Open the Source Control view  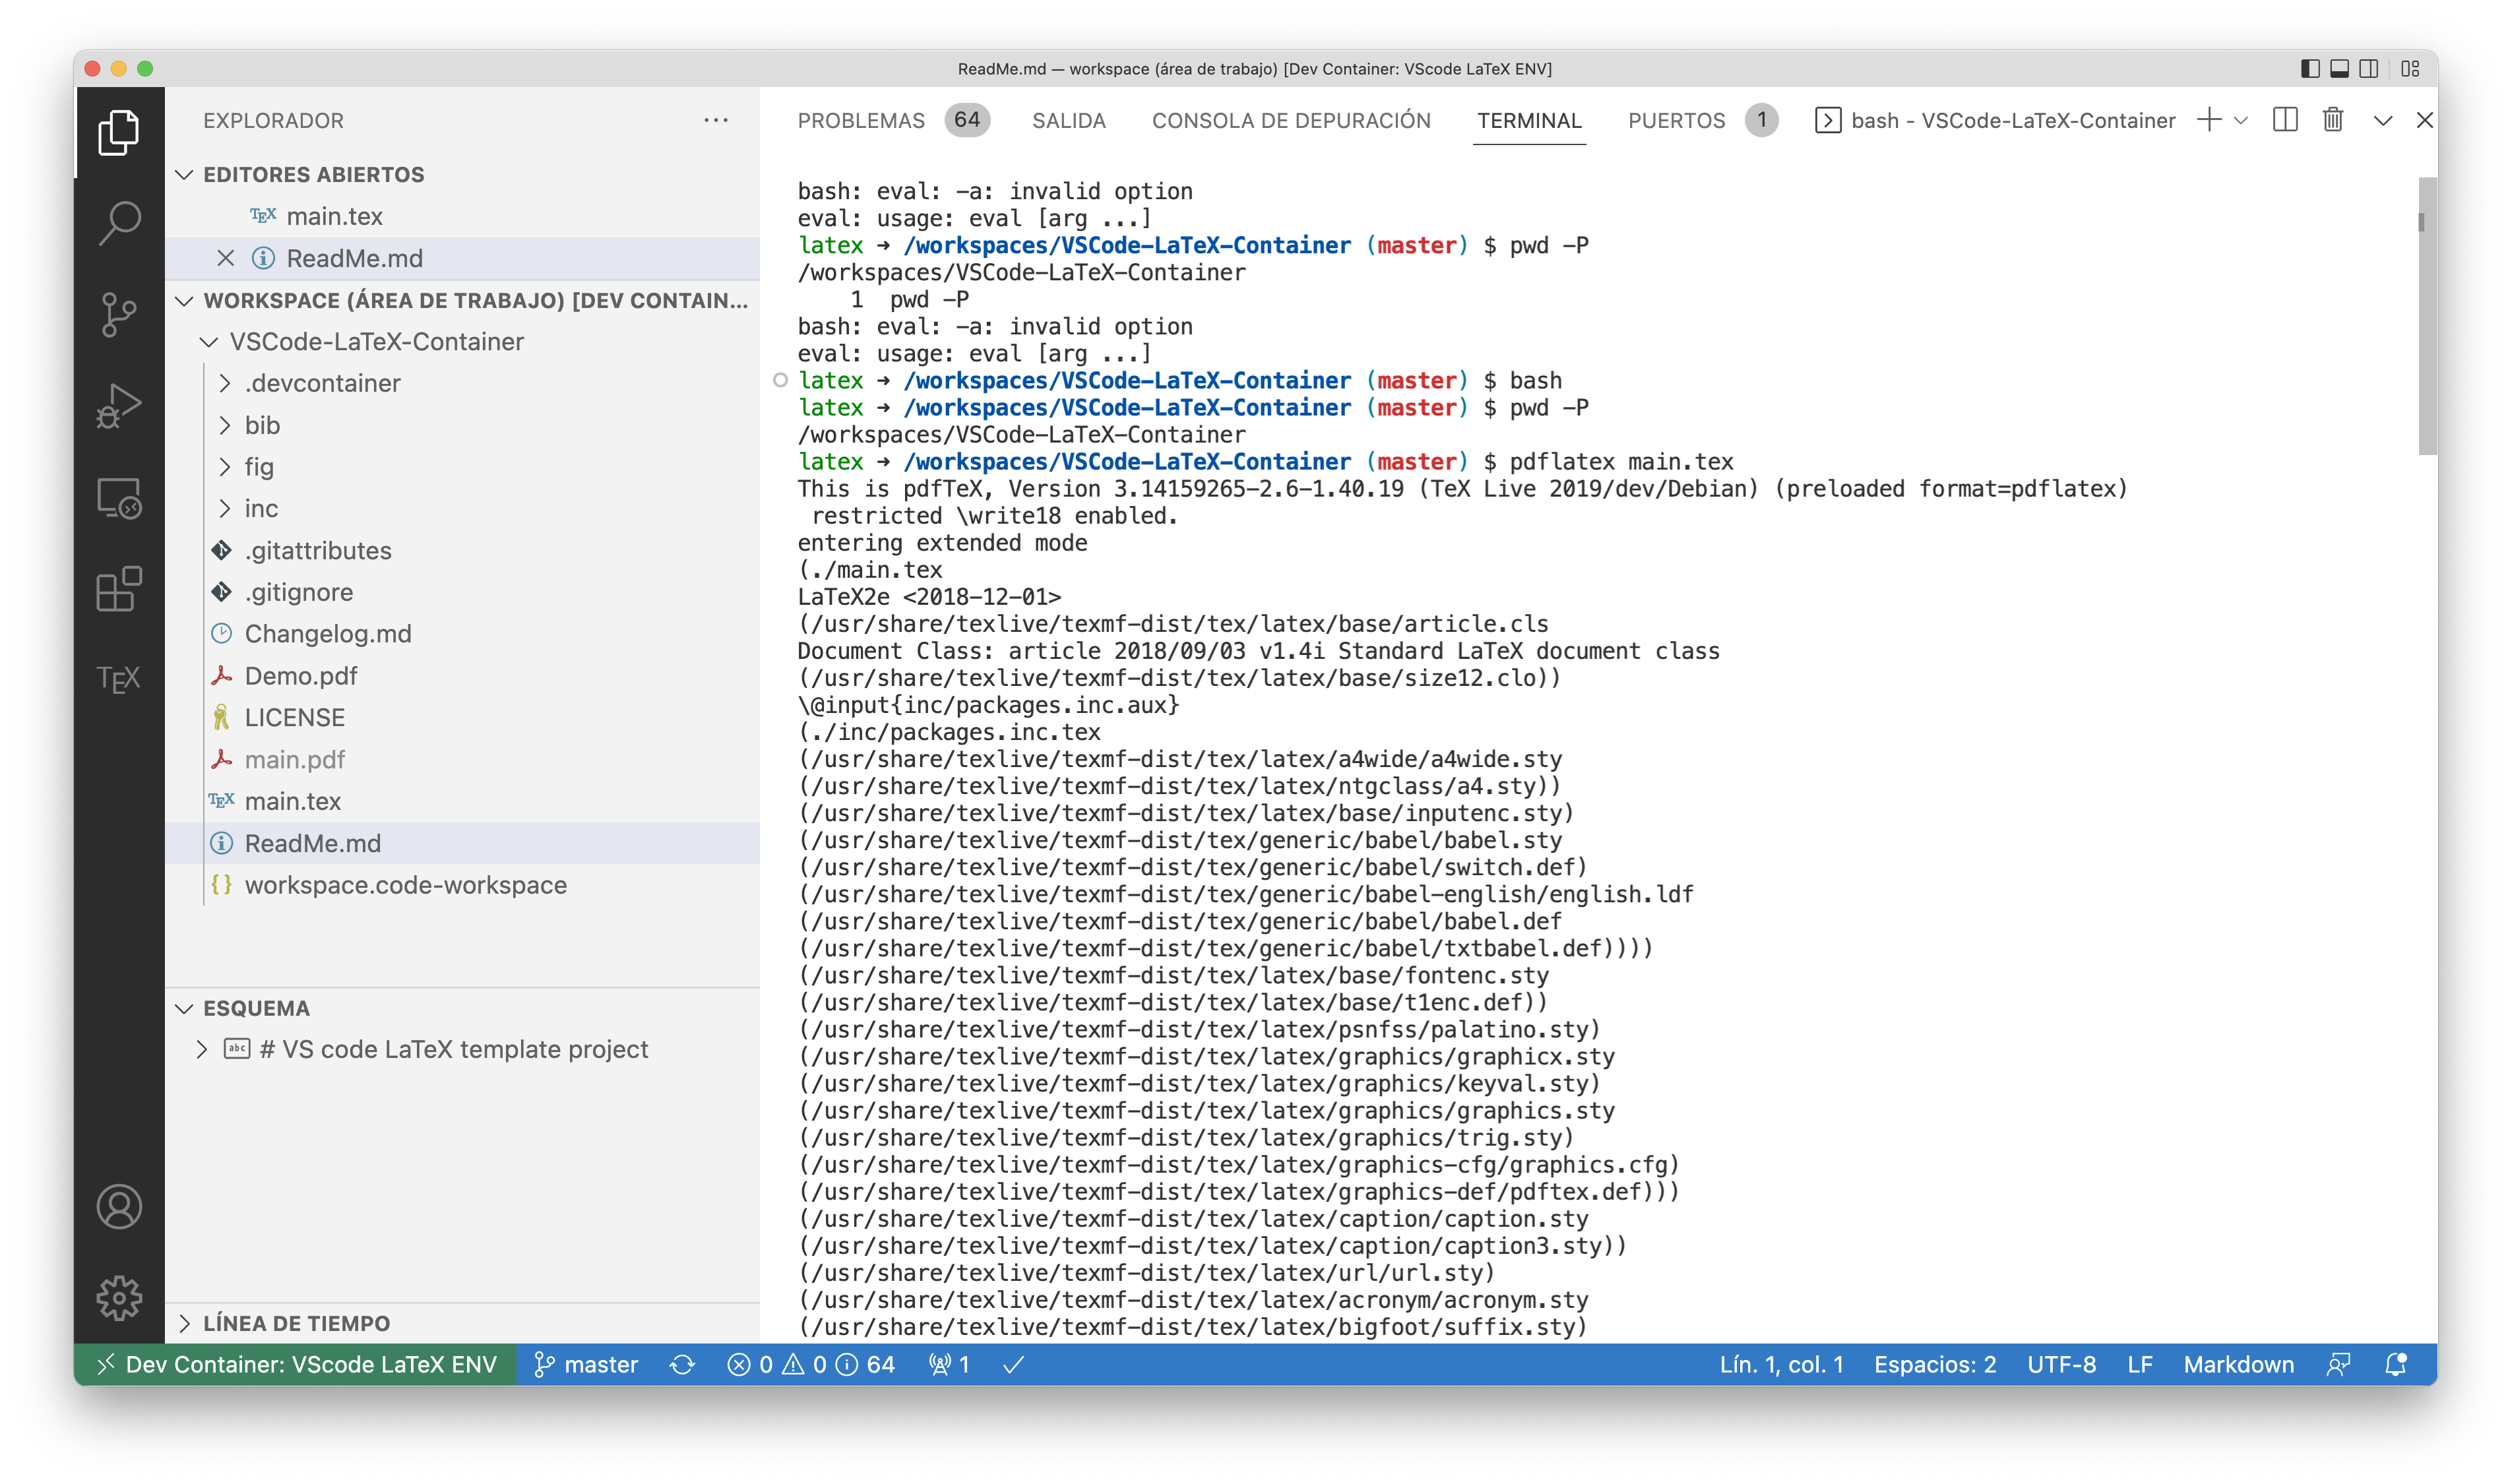[x=119, y=316]
